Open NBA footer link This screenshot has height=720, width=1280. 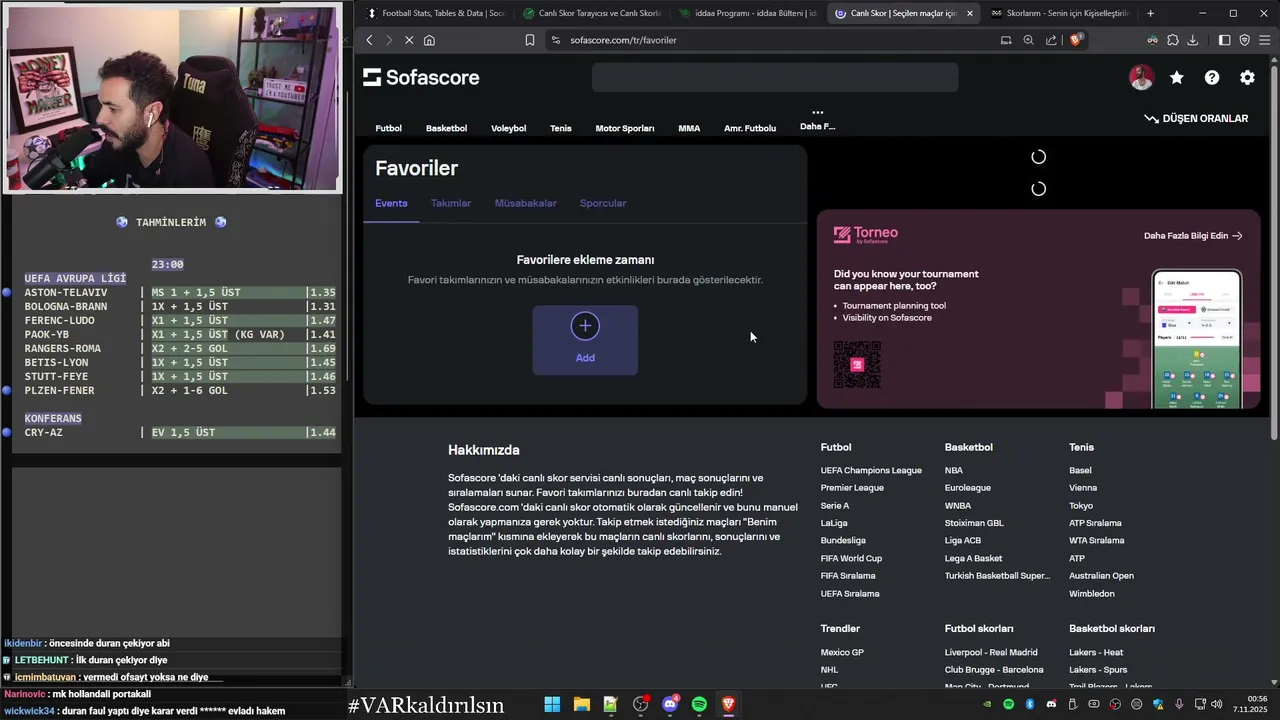coord(954,470)
